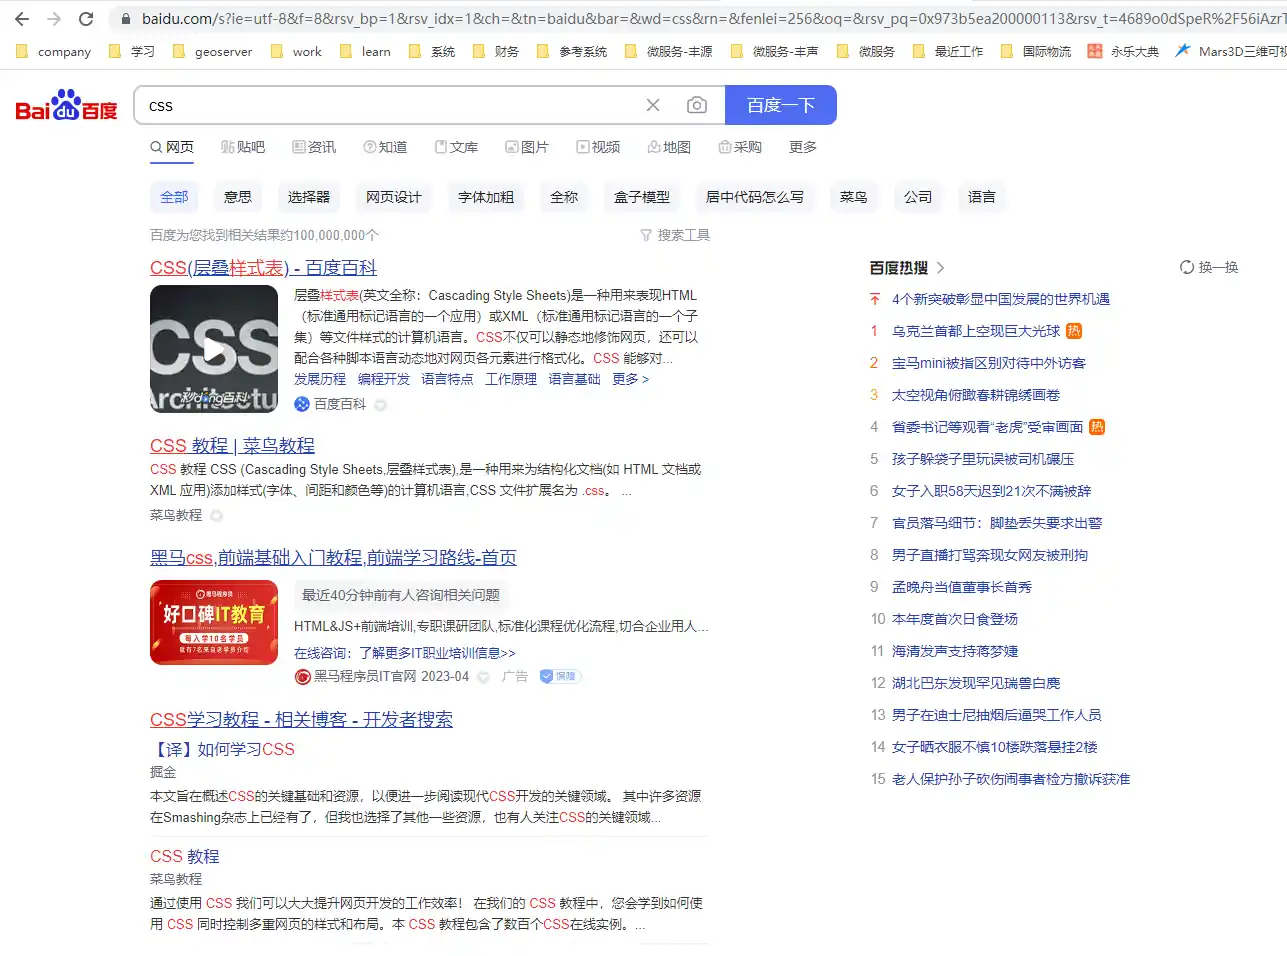Open the geoserver bookmark folder
The image size is (1287, 956).
[x=212, y=51]
